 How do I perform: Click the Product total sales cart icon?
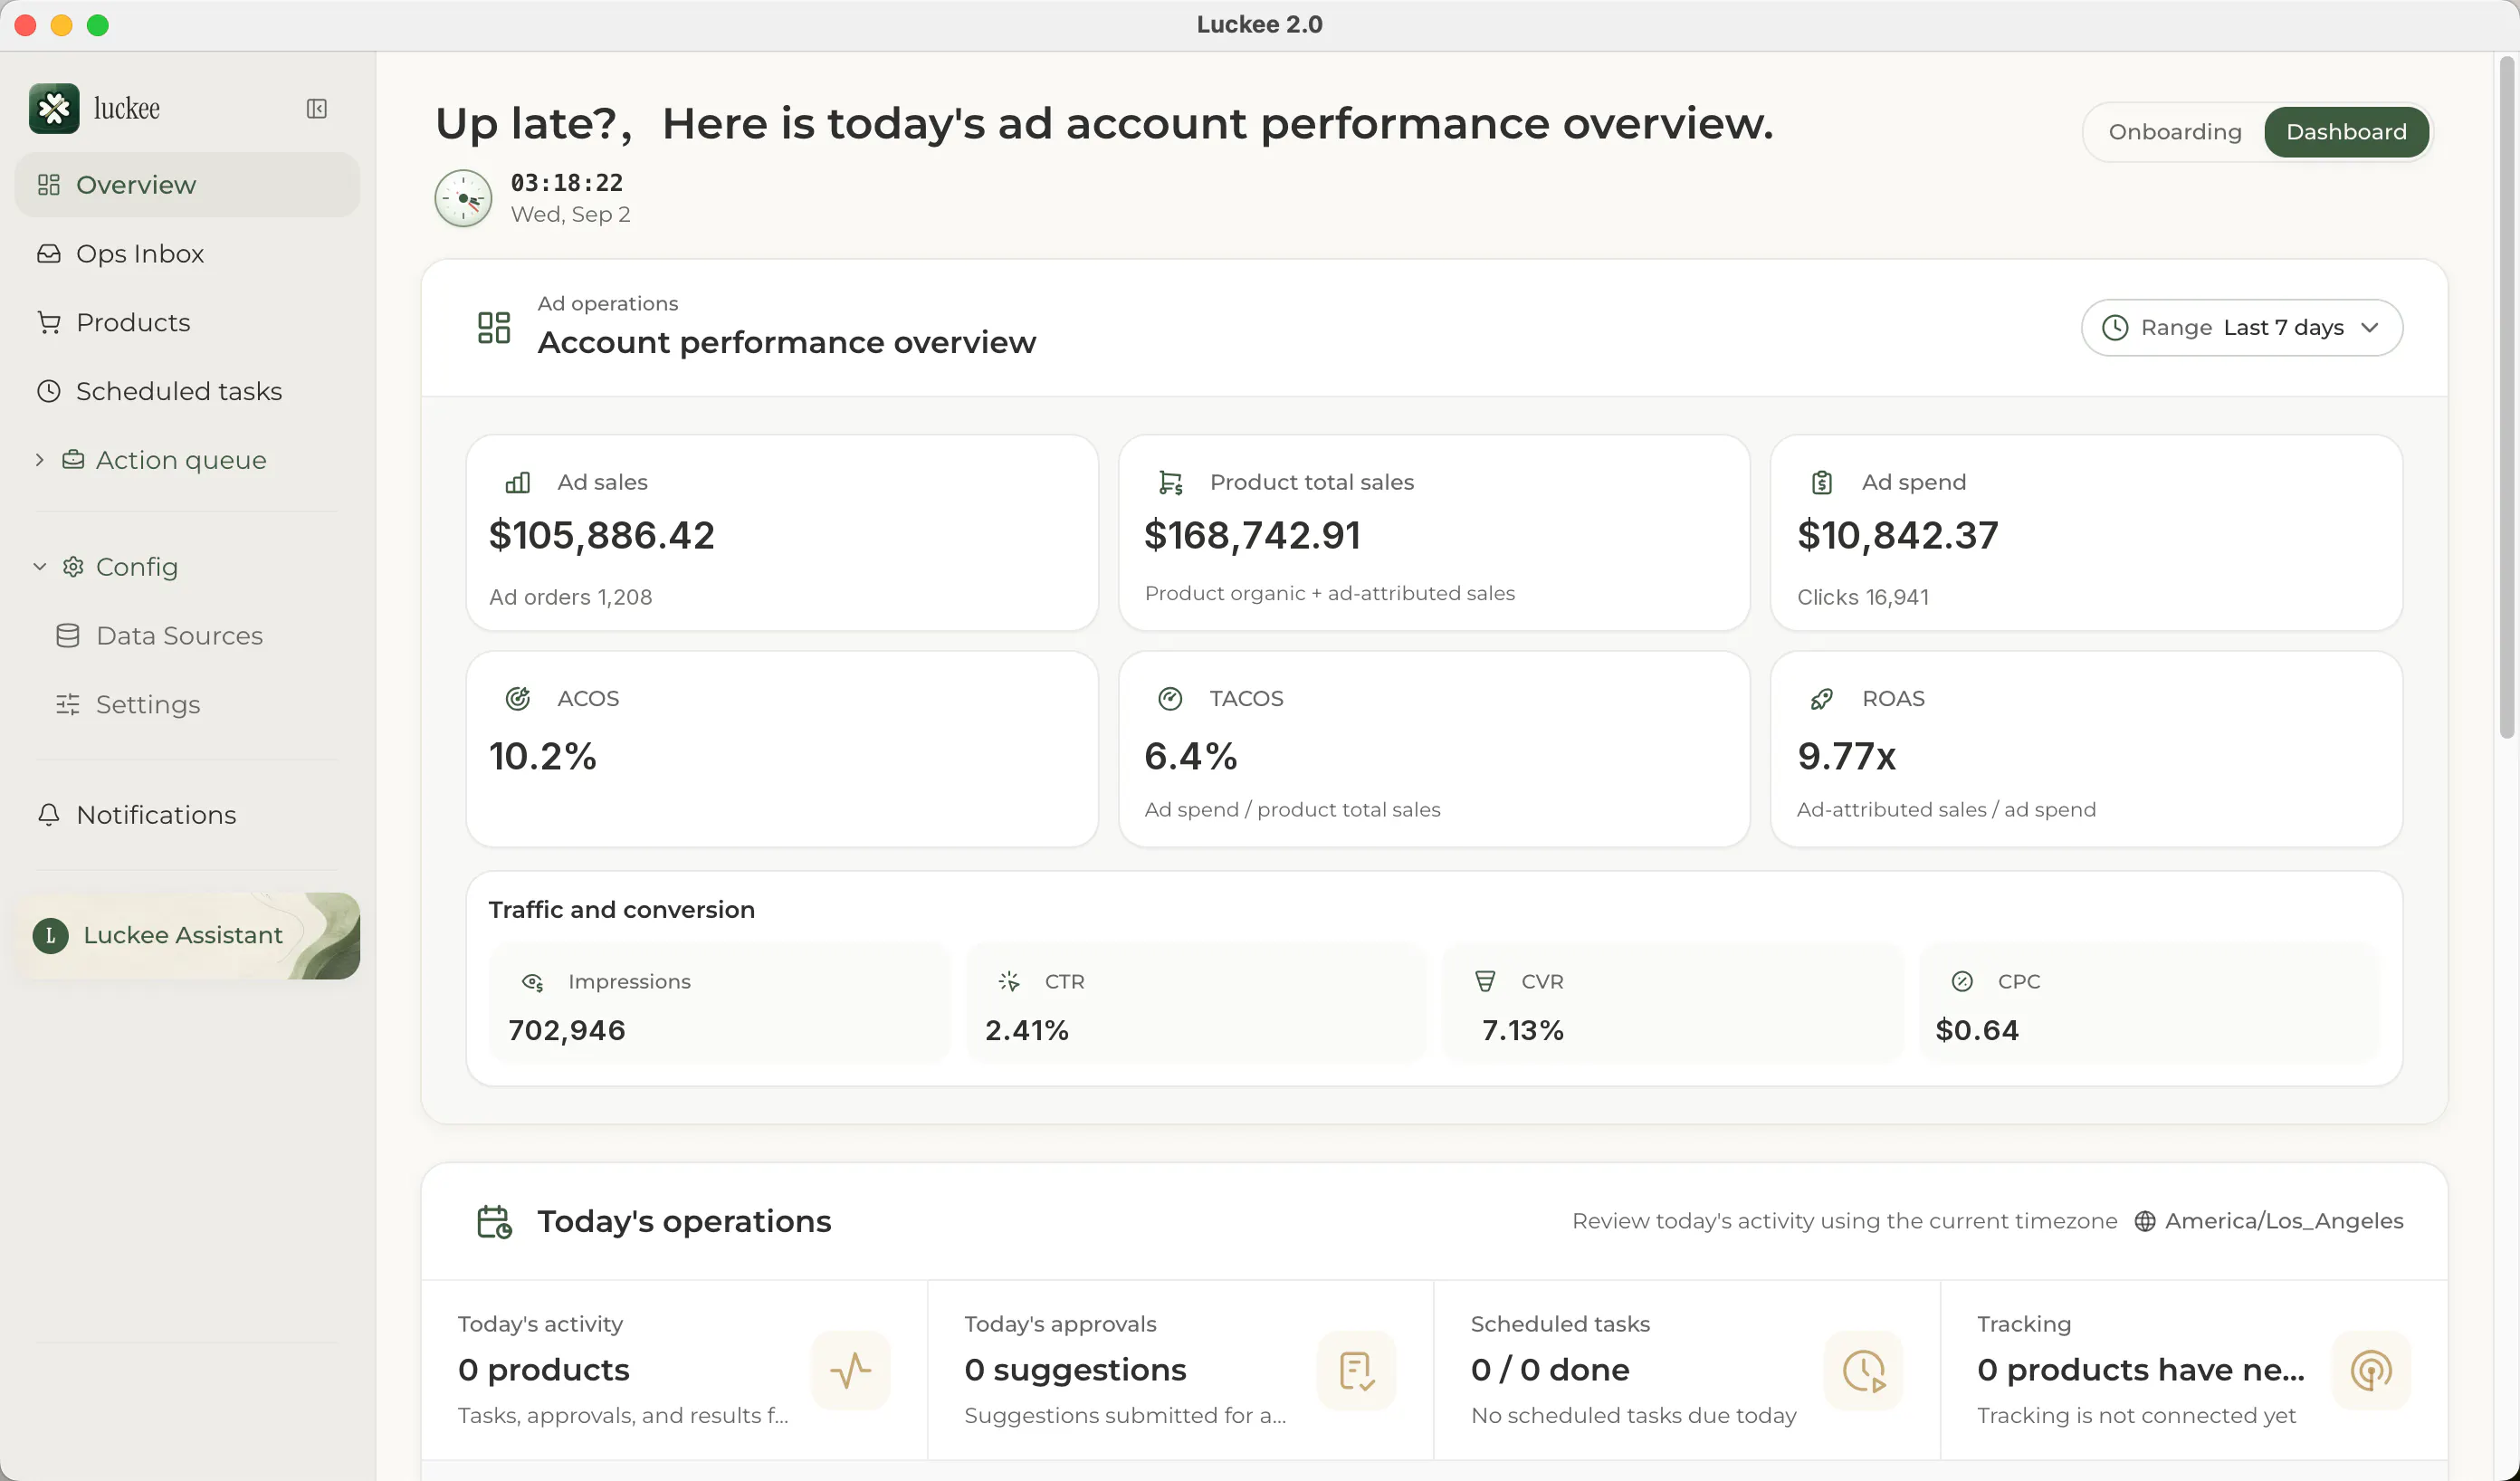[1170, 482]
